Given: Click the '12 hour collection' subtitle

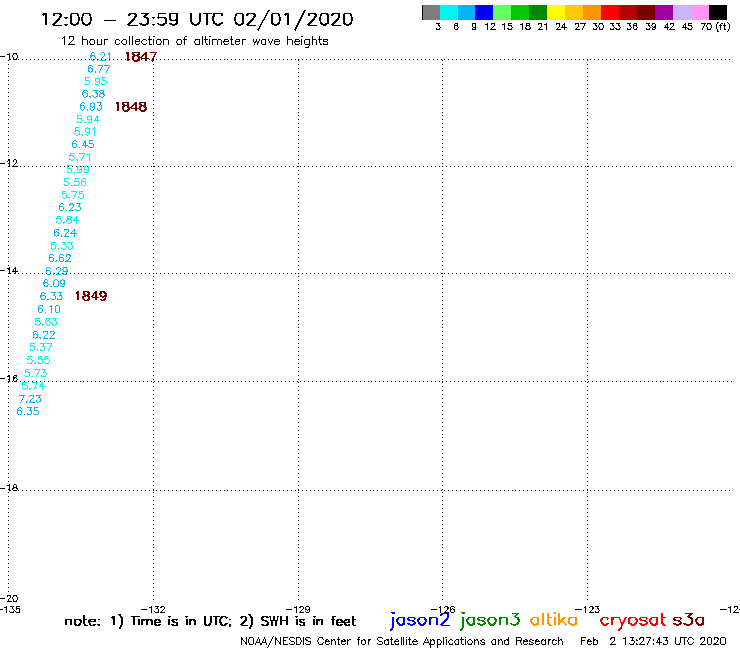Looking at the screenshot, I should coord(194,41).
